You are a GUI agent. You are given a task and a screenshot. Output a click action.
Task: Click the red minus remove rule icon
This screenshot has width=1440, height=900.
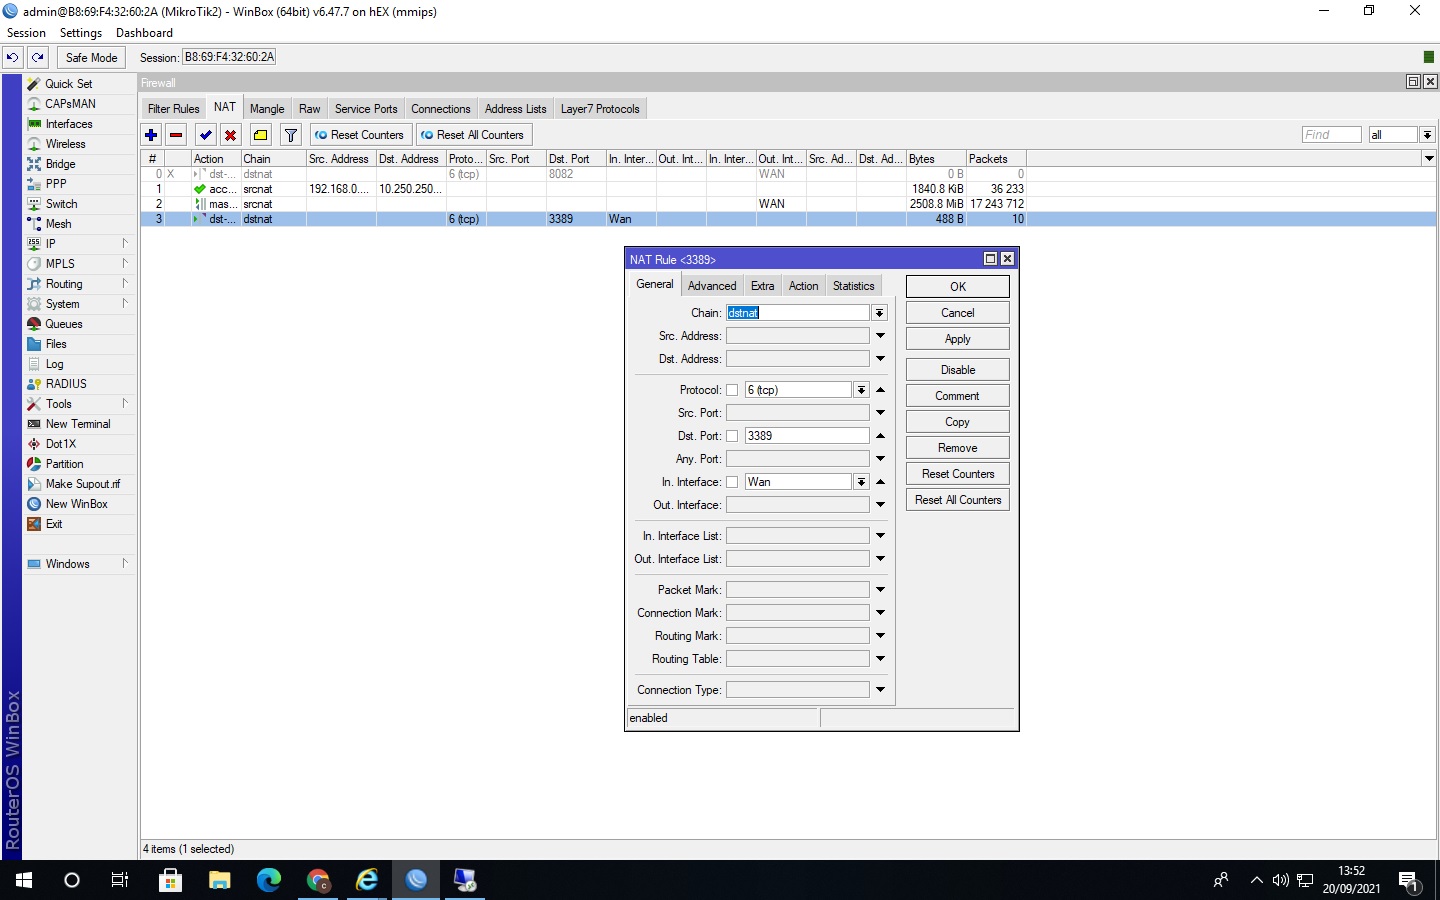point(176,135)
